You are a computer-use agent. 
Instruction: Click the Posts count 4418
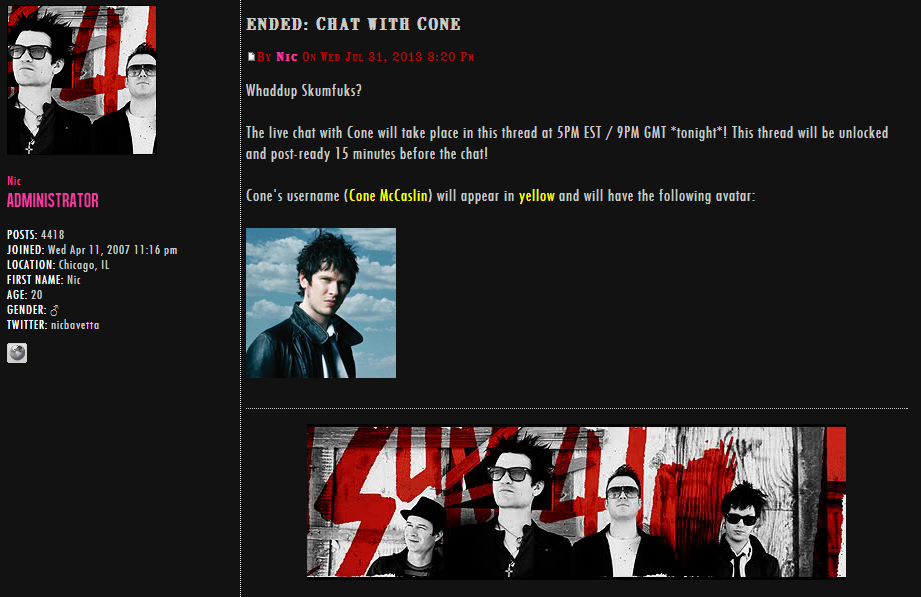tap(53, 235)
